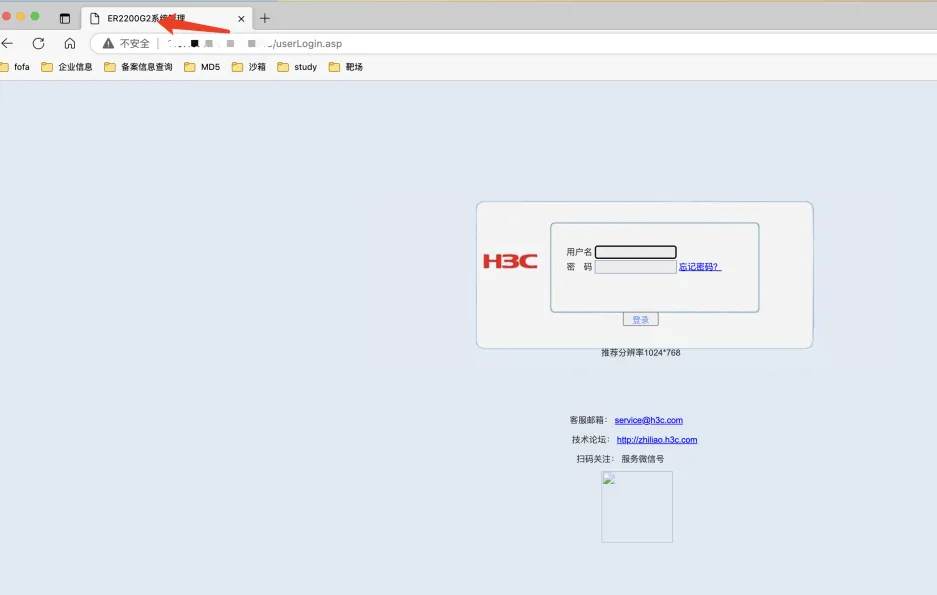Click the 不安全 label in address bar
The height and width of the screenshot is (595, 937).
[x=134, y=44]
